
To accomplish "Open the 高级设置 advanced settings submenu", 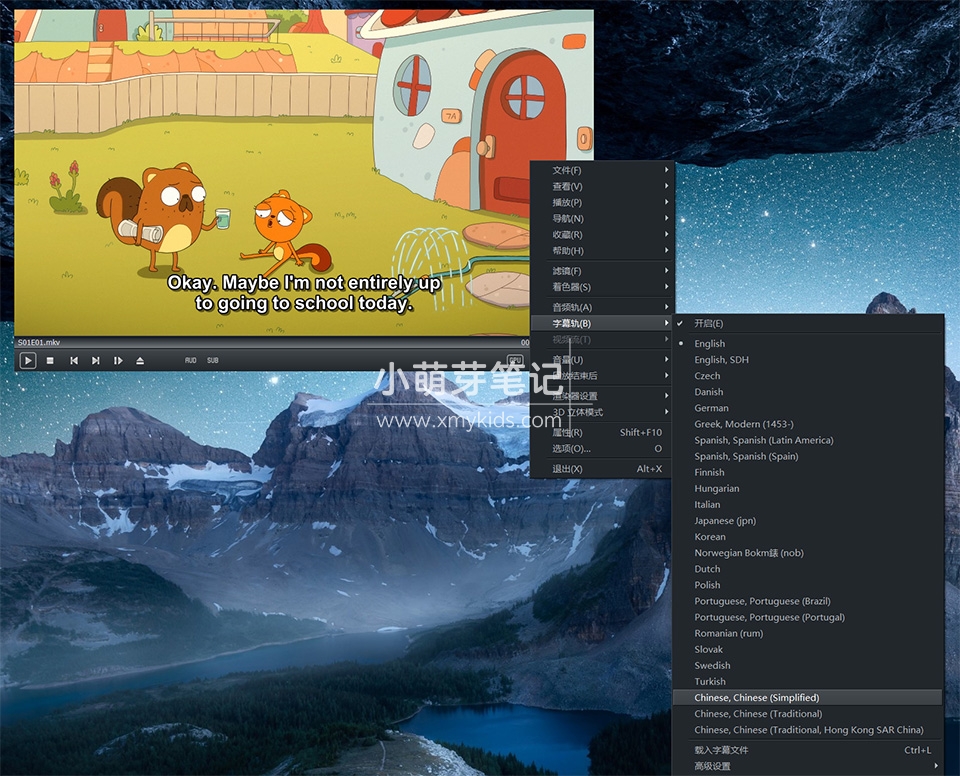I will 712,766.
